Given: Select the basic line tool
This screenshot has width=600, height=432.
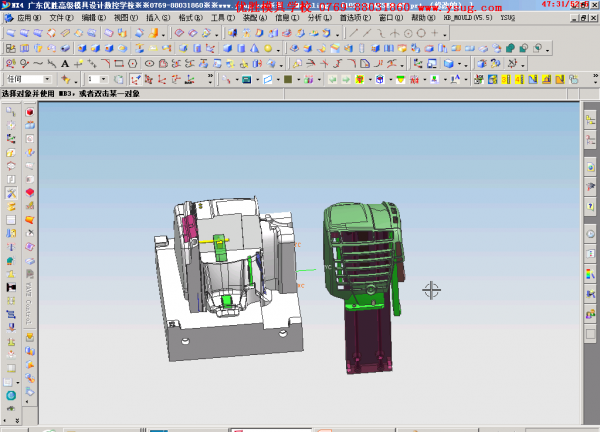Looking at the screenshot, I should click(x=354, y=33).
